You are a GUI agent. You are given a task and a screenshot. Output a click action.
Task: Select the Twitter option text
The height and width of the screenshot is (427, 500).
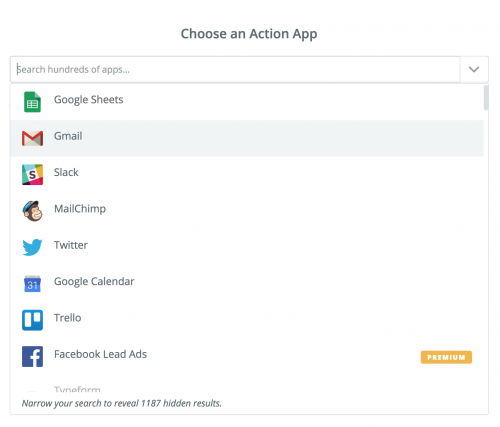coord(71,245)
